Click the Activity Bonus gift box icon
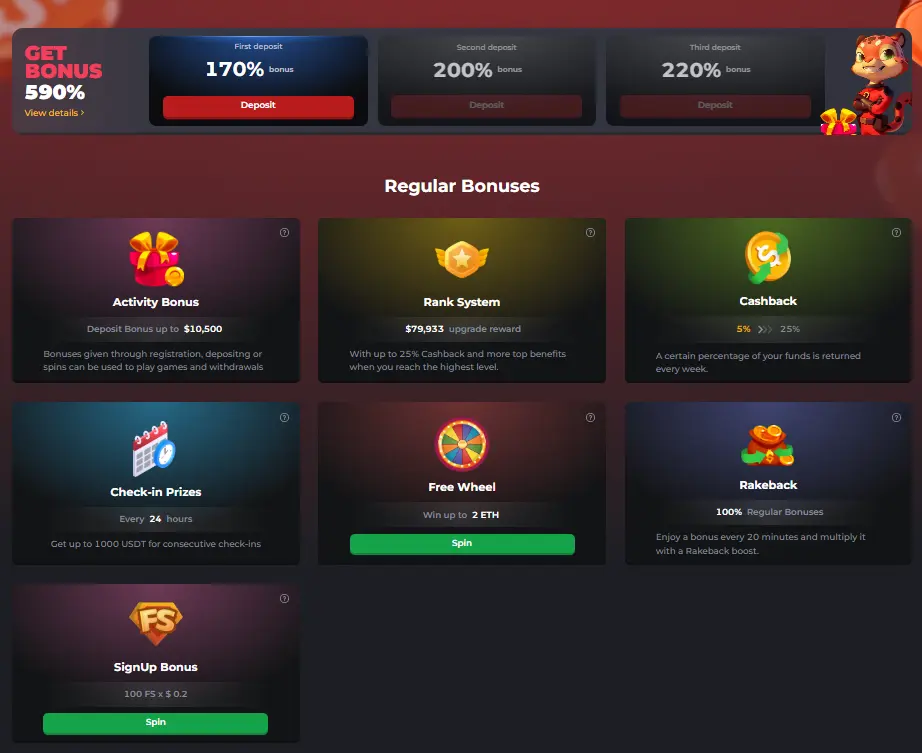Viewport: 922px width, 753px height. tap(156, 259)
